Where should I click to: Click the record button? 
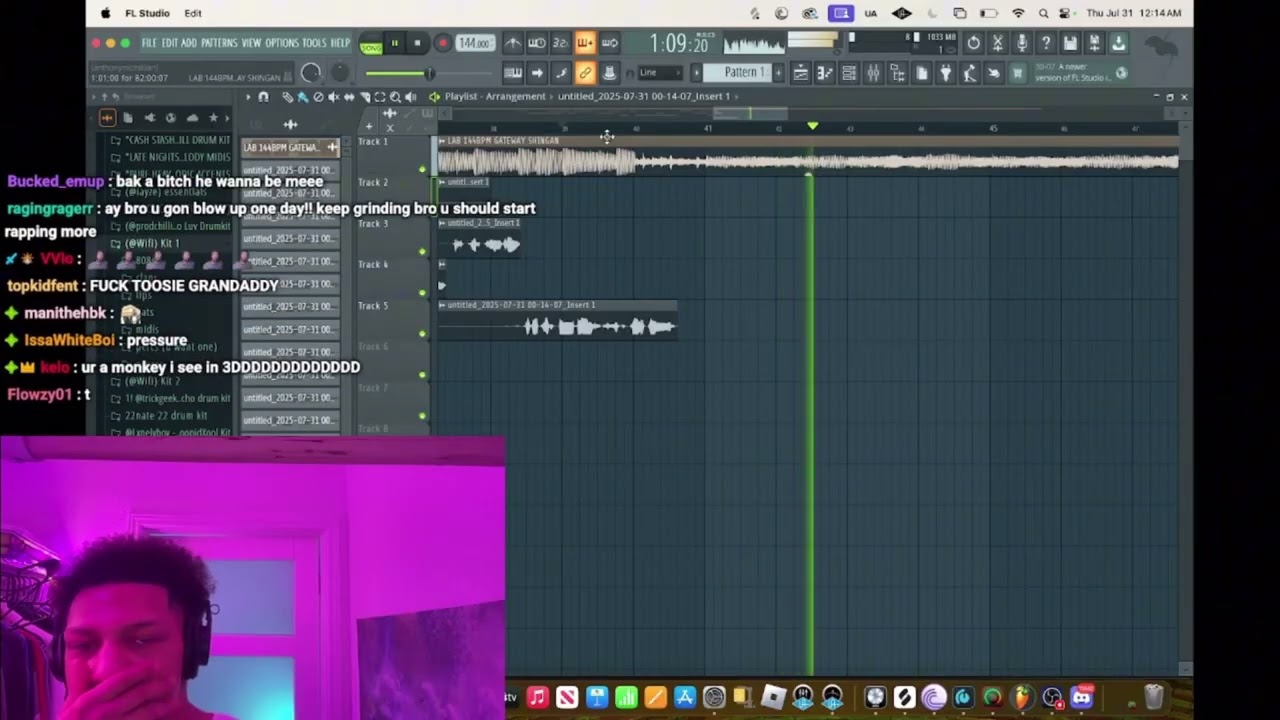[x=442, y=43]
